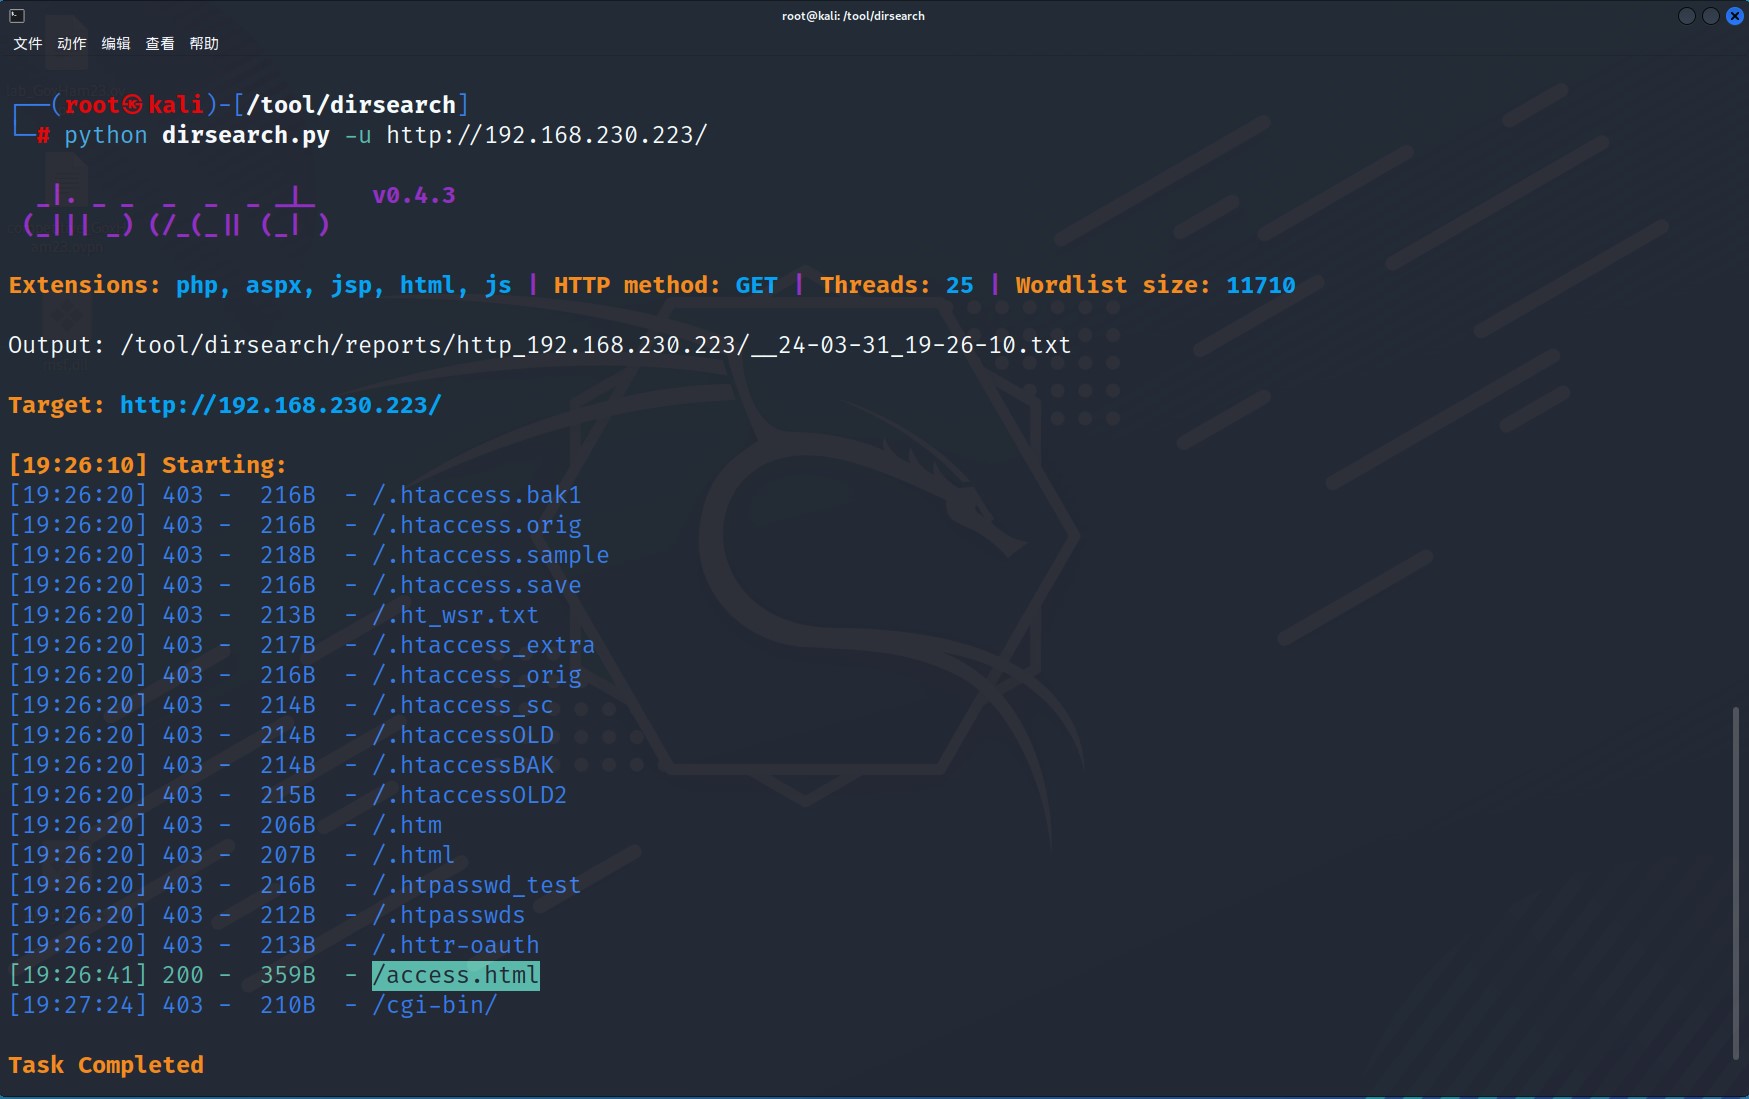Click the Threads value 25
The height and width of the screenshot is (1099, 1749).
[x=960, y=285]
